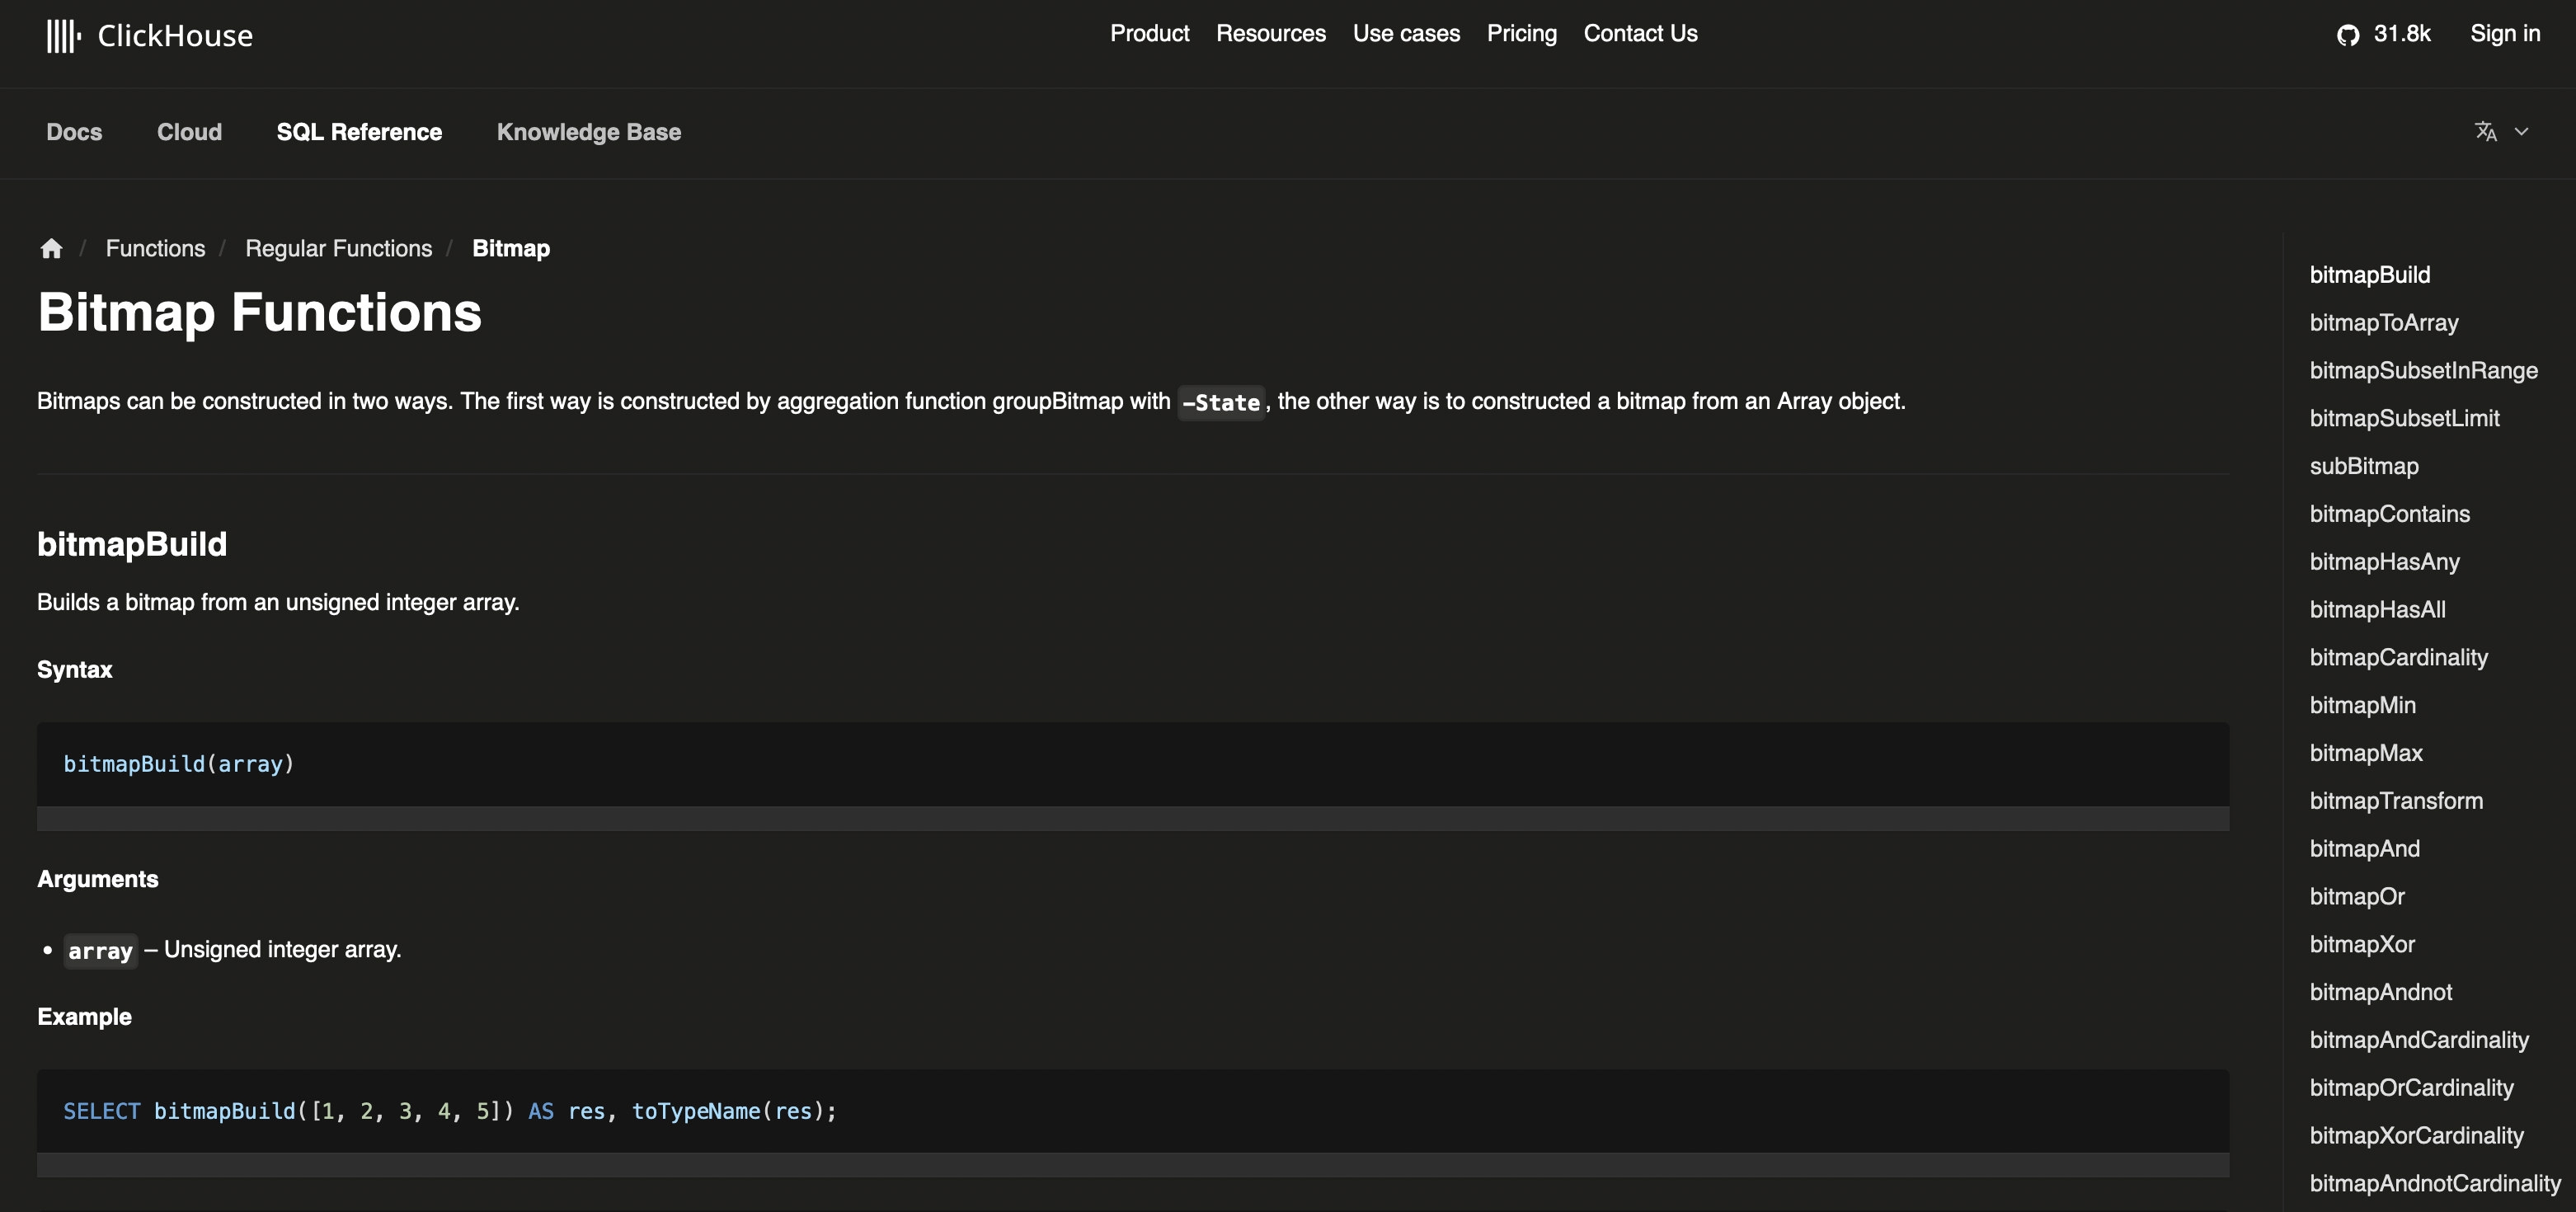The width and height of the screenshot is (2576, 1212).
Task: Click the Docs navigation link
Action: tap(74, 131)
